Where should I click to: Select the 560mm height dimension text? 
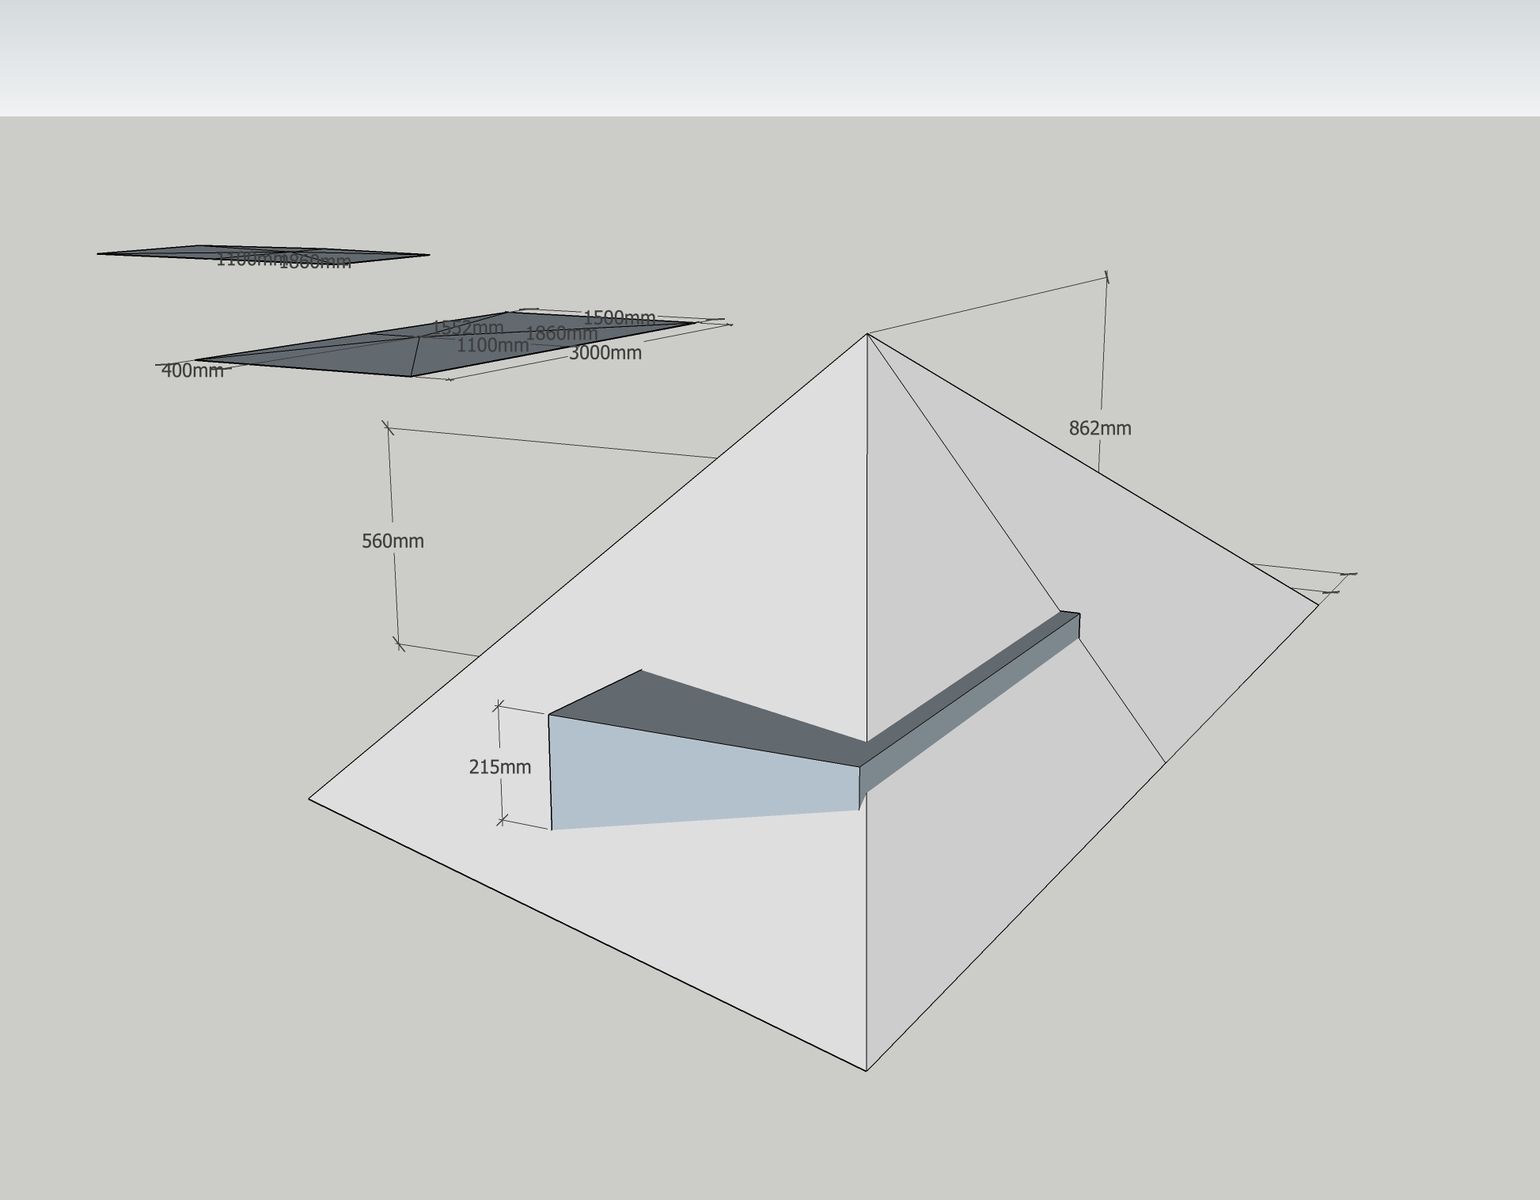point(392,542)
